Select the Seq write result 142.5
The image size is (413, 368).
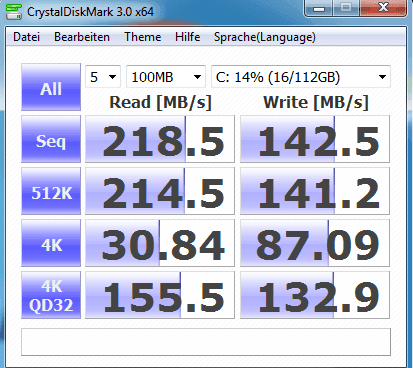click(315, 139)
